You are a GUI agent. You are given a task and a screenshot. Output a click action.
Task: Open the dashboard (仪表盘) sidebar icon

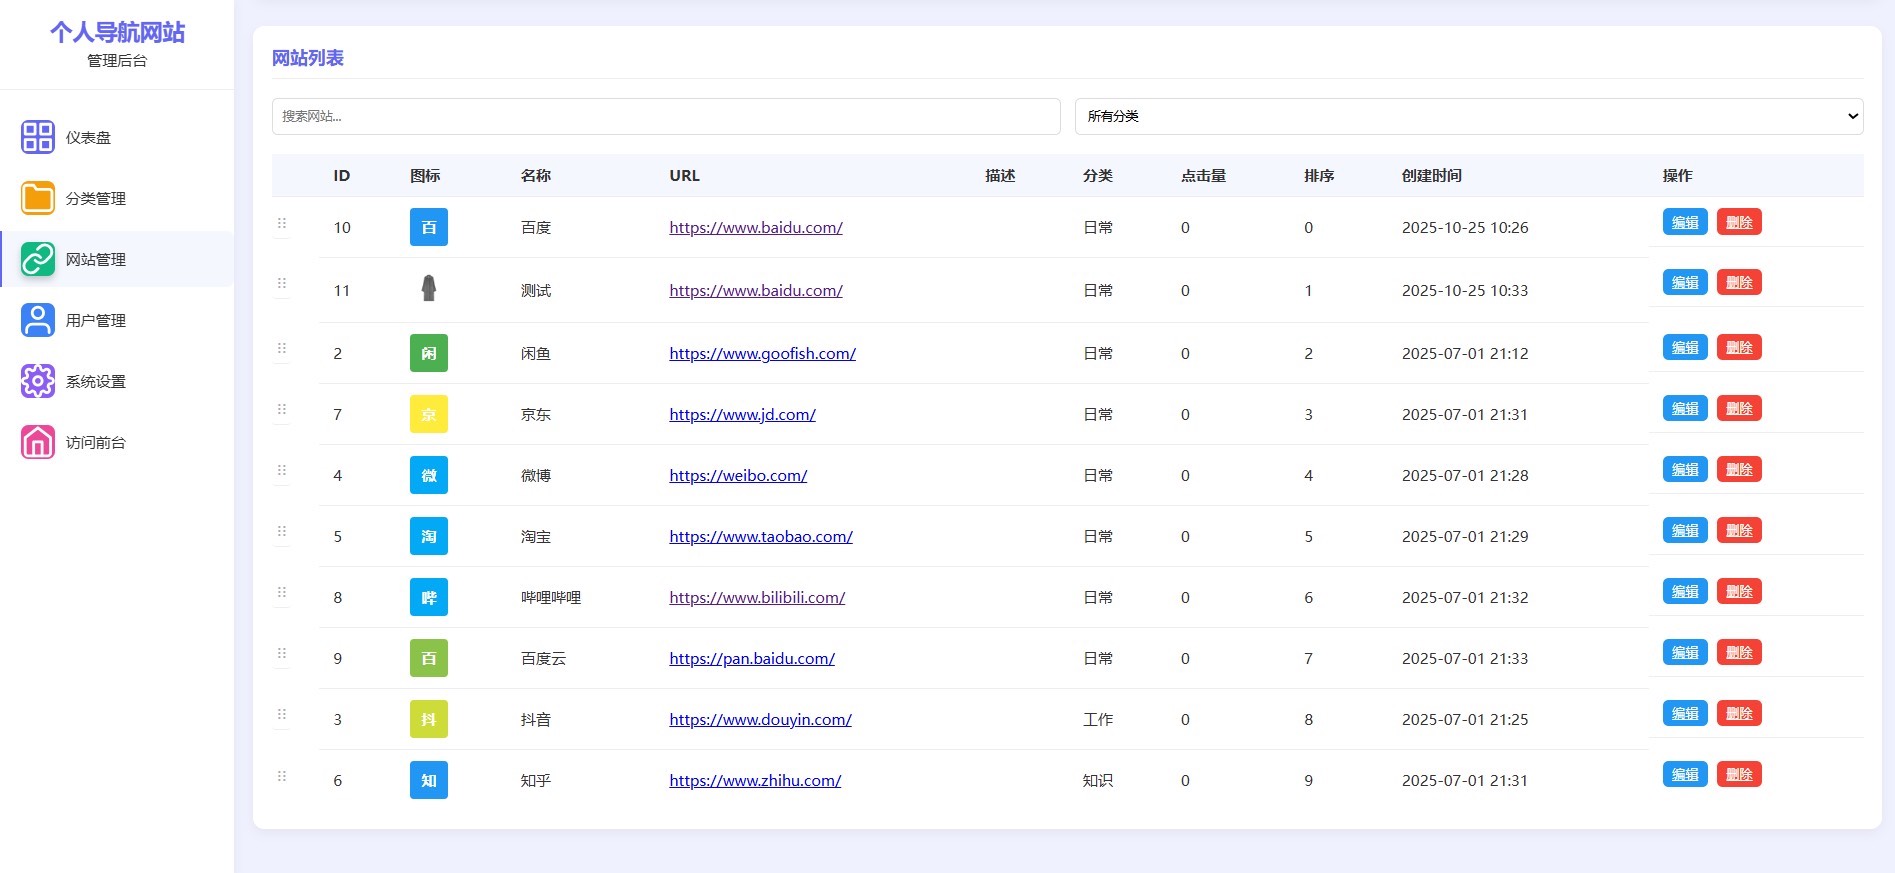(38, 137)
